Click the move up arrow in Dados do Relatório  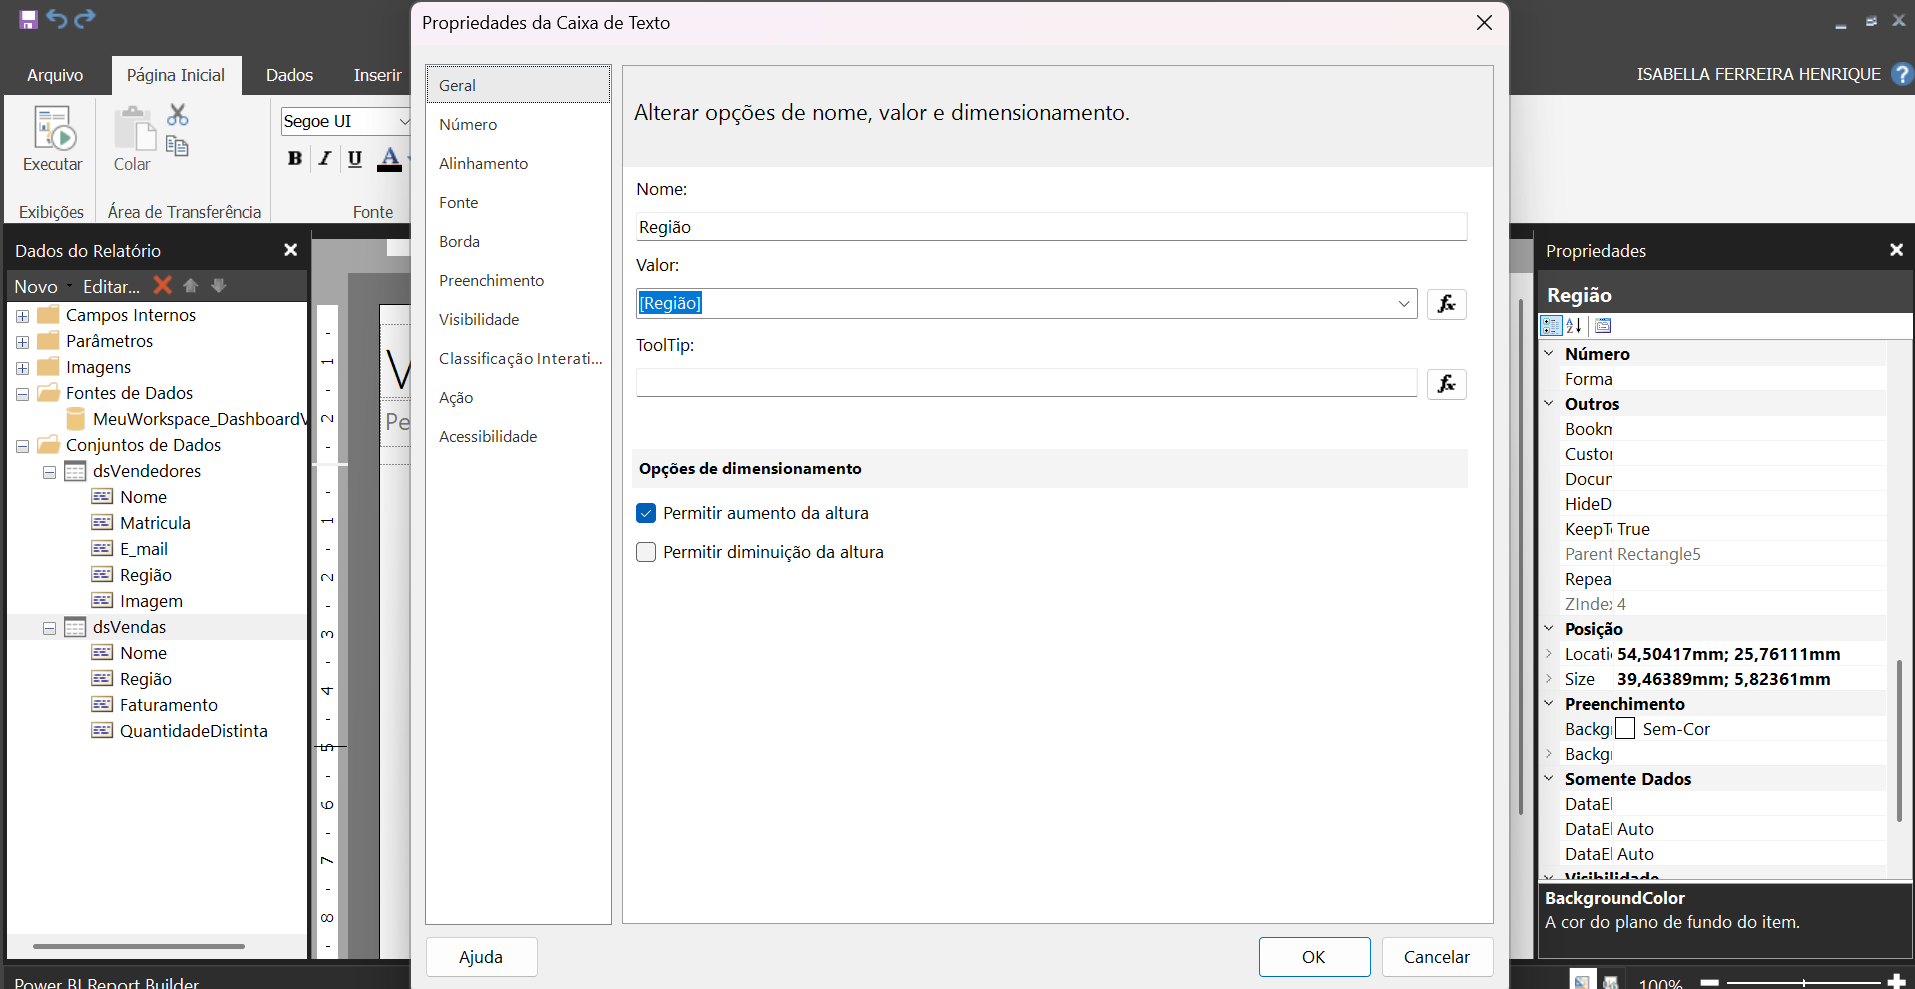coord(191,286)
